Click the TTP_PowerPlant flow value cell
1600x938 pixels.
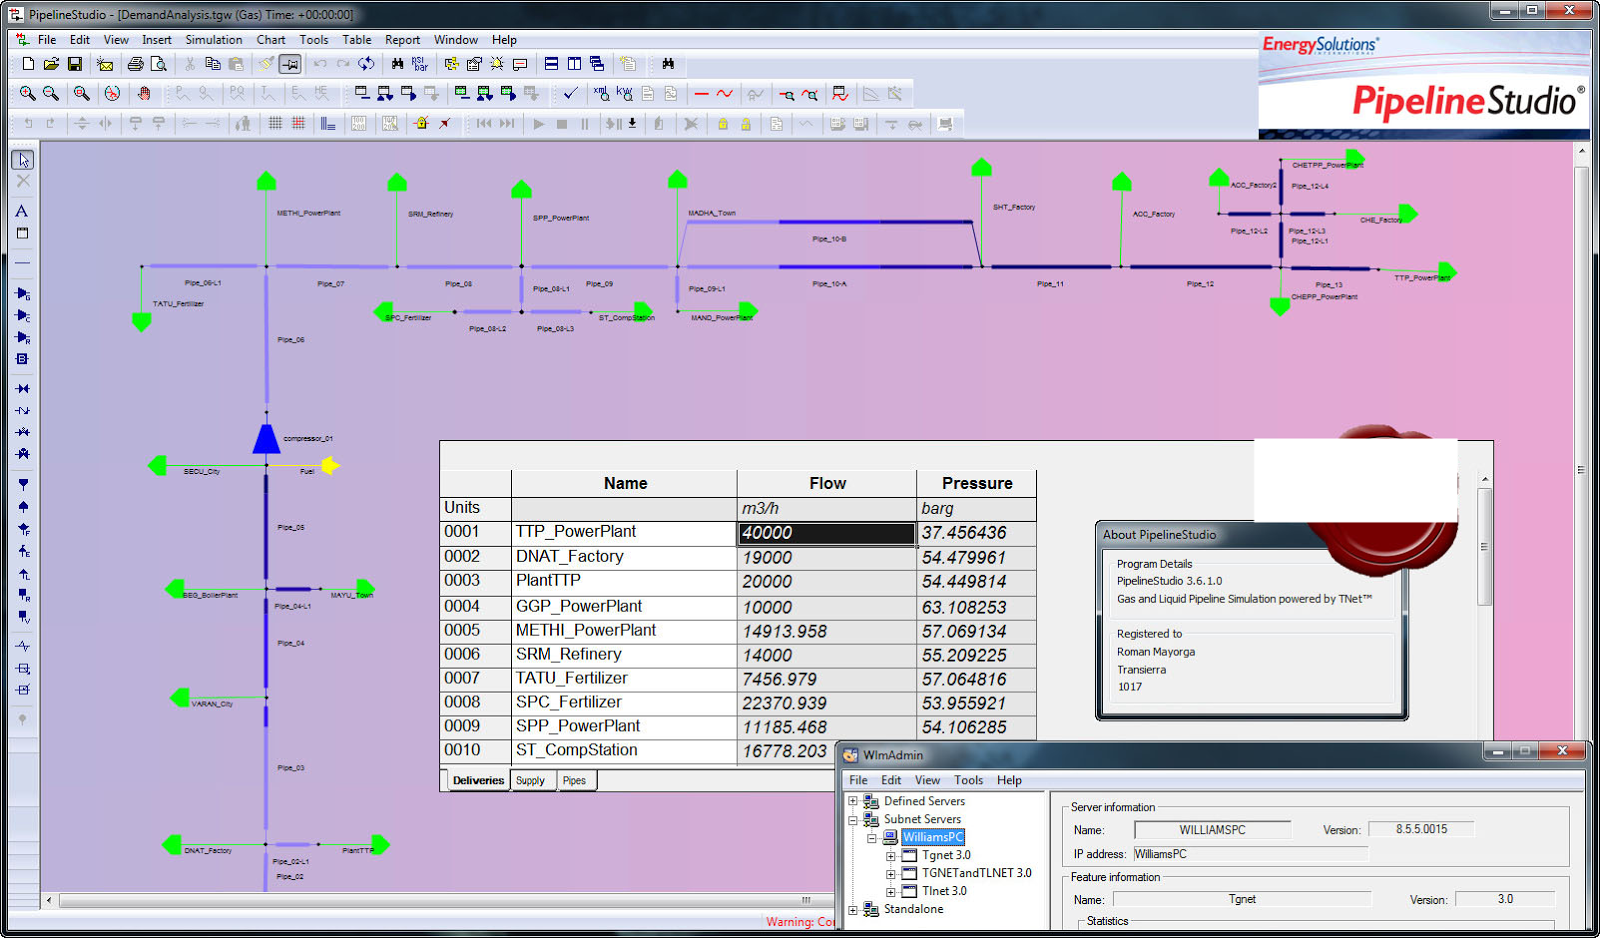(825, 532)
